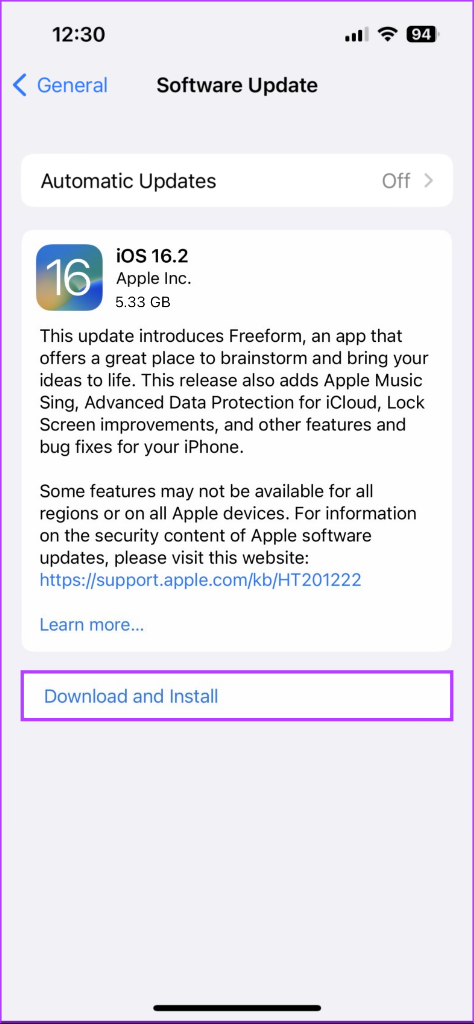Tap the Wi-Fi status icon
Viewport: 474px width, 1024px height.
(x=389, y=35)
